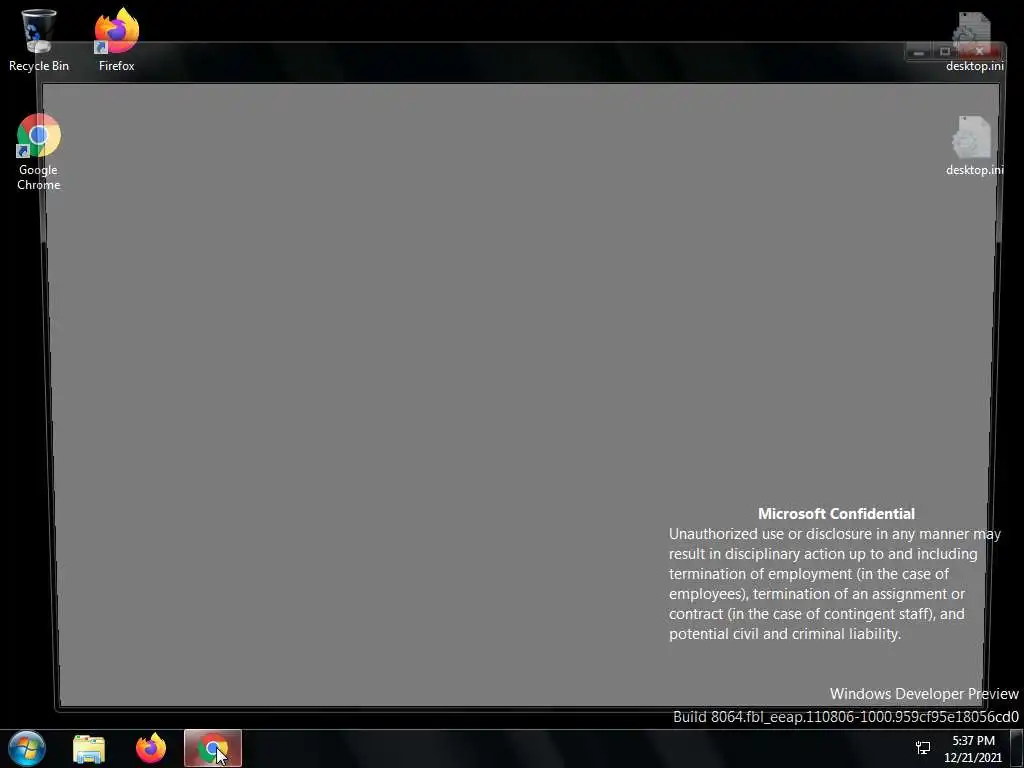Minimize the opening Chrome window
Viewport: 1024px width, 768px height.
pos(919,52)
